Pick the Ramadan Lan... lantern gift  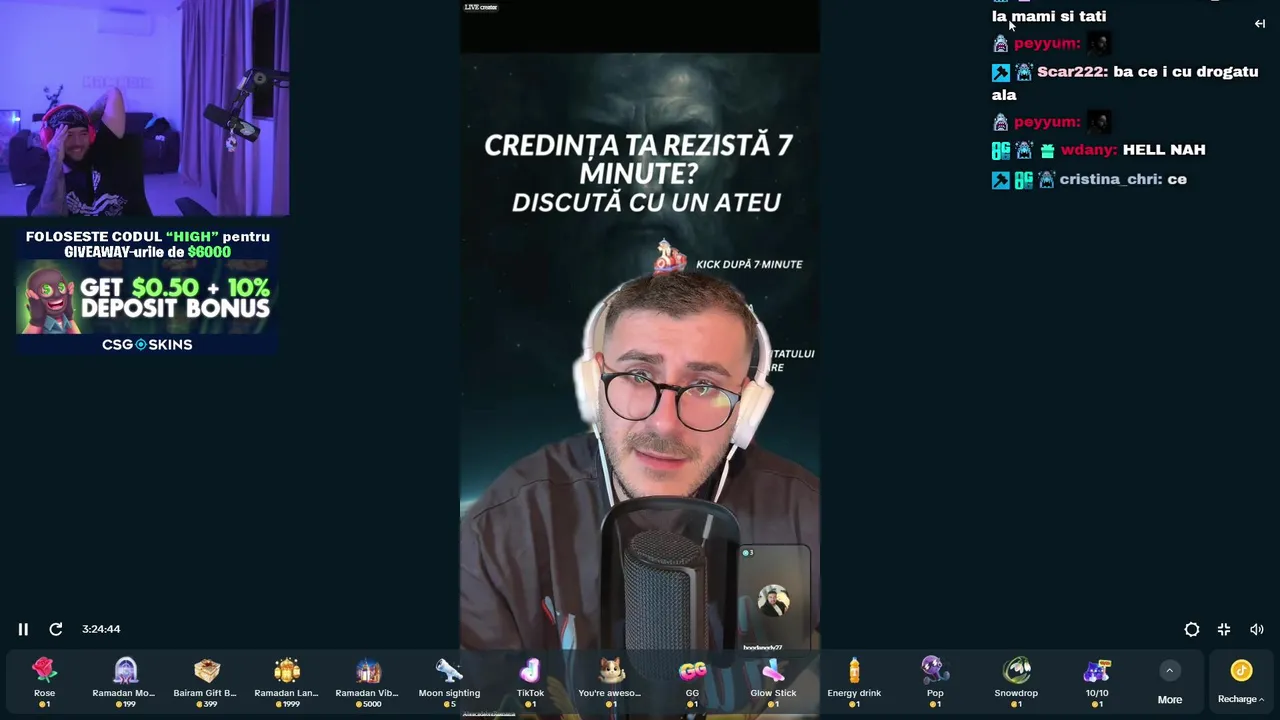pos(286,682)
